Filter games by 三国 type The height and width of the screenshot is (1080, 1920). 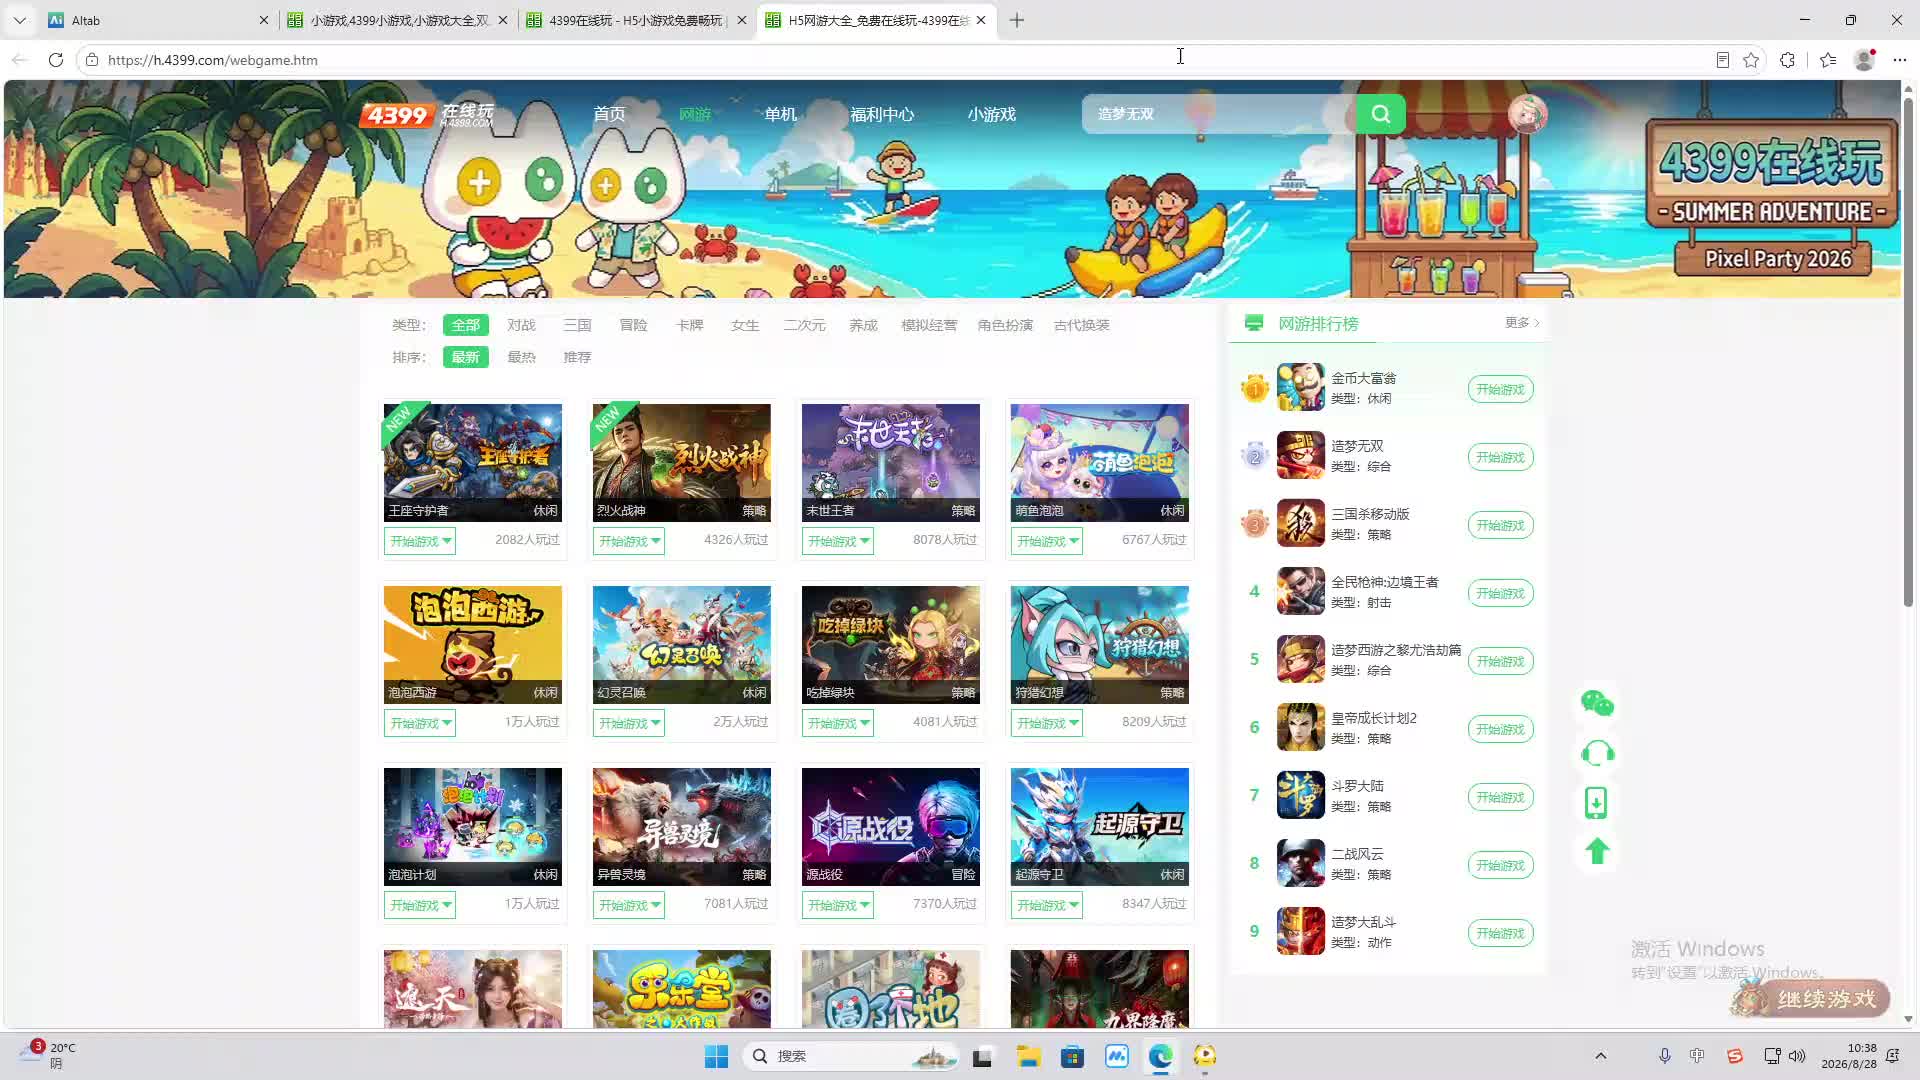(x=577, y=325)
